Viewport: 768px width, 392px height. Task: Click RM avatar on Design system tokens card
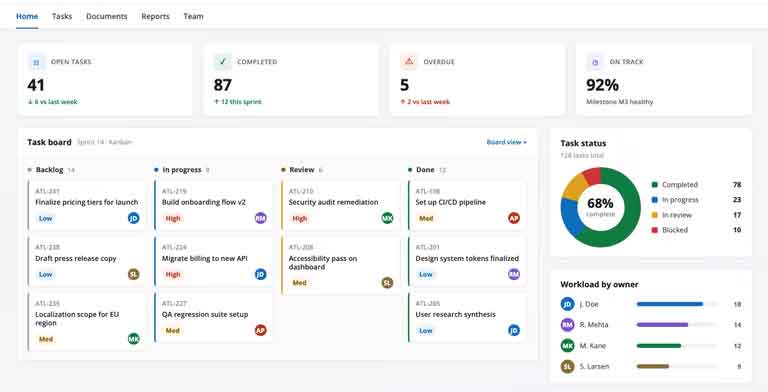tap(514, 274)
